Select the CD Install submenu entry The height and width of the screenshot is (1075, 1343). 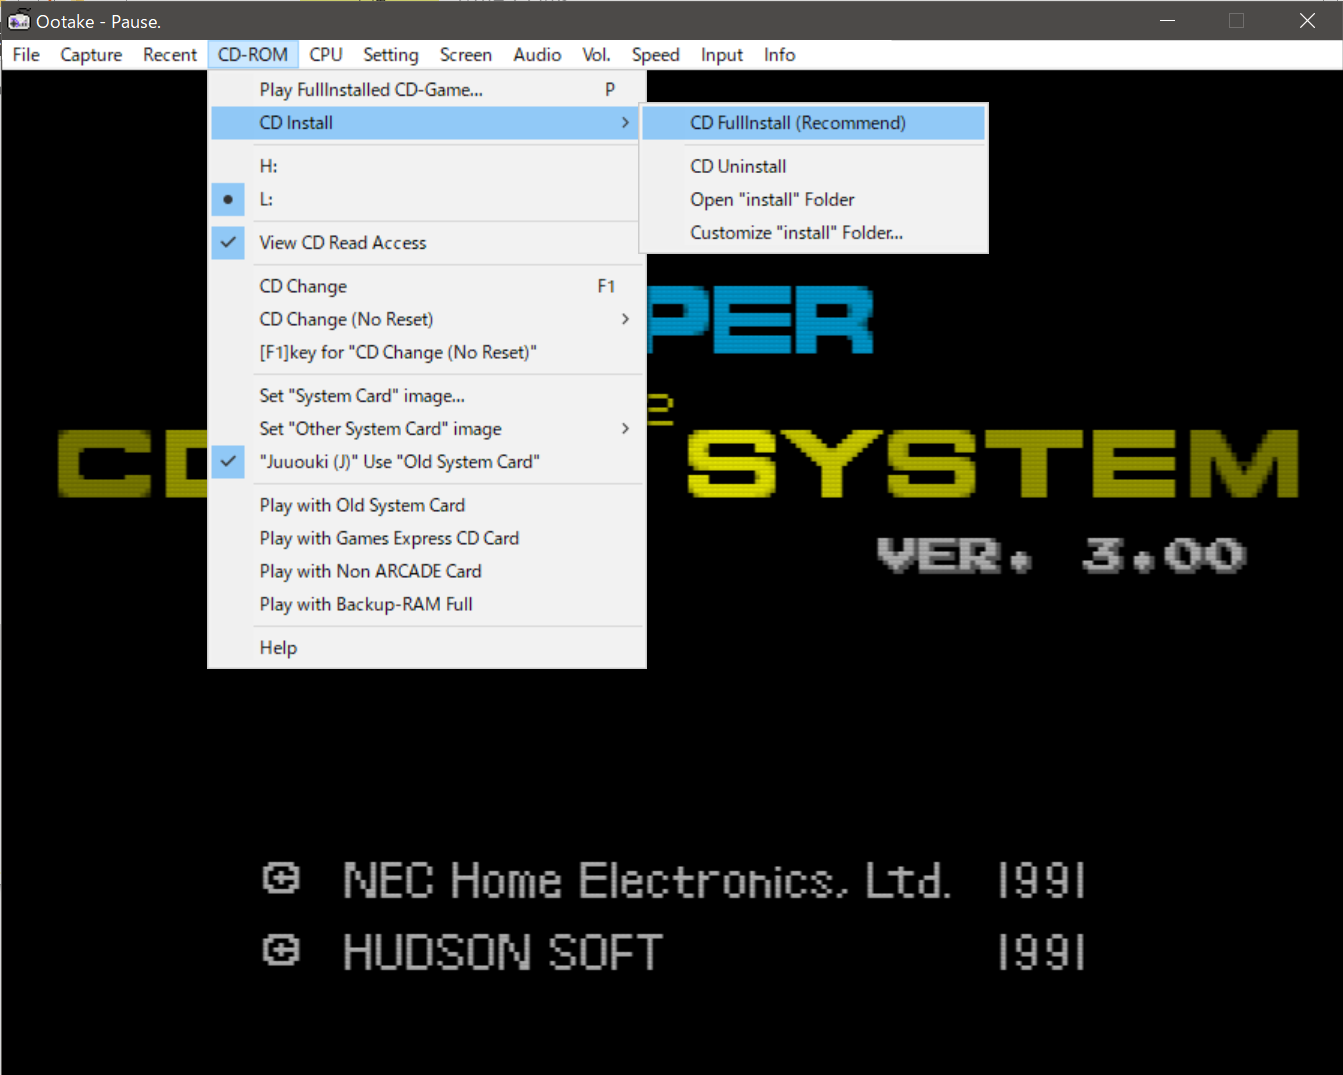coord(426,123)
